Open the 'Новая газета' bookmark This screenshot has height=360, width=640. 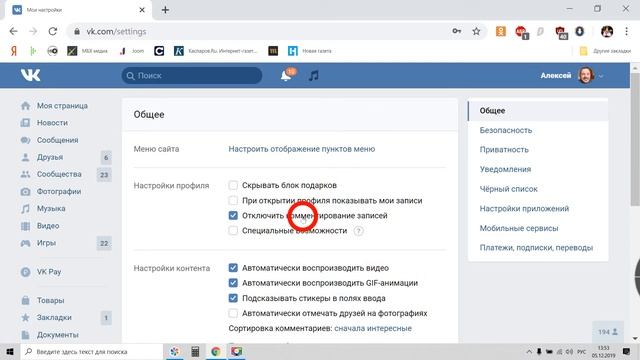pyautogui.click(x=310, y=51)
